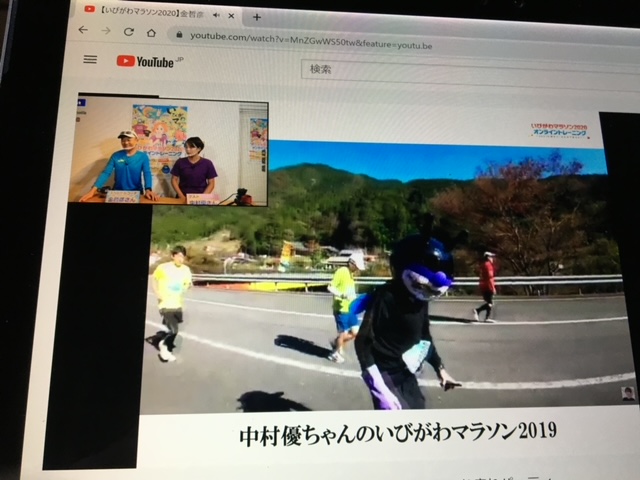Close the いびがわマラソン2020 tab
Screen dimensions: 640x480
click(231, 16)
